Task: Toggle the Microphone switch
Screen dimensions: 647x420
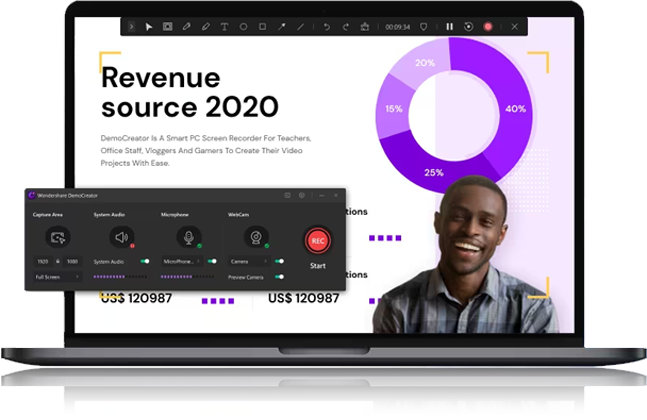Action: coord(212,261)
